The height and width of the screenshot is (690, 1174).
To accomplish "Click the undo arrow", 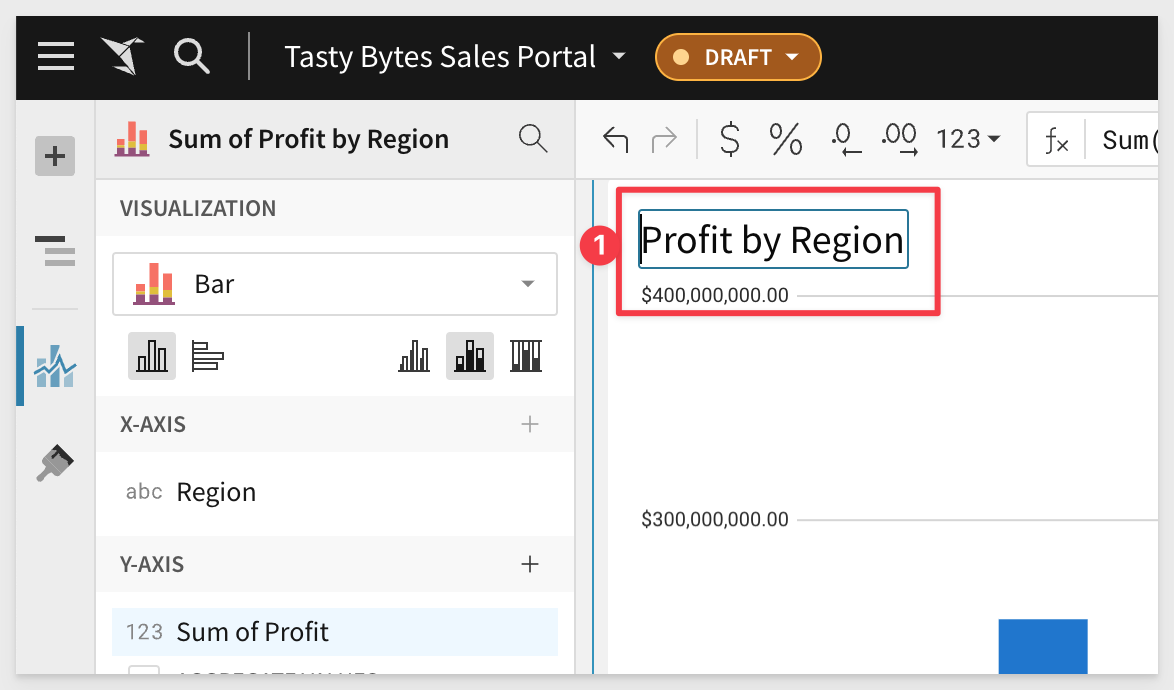I will click(616, 140).
